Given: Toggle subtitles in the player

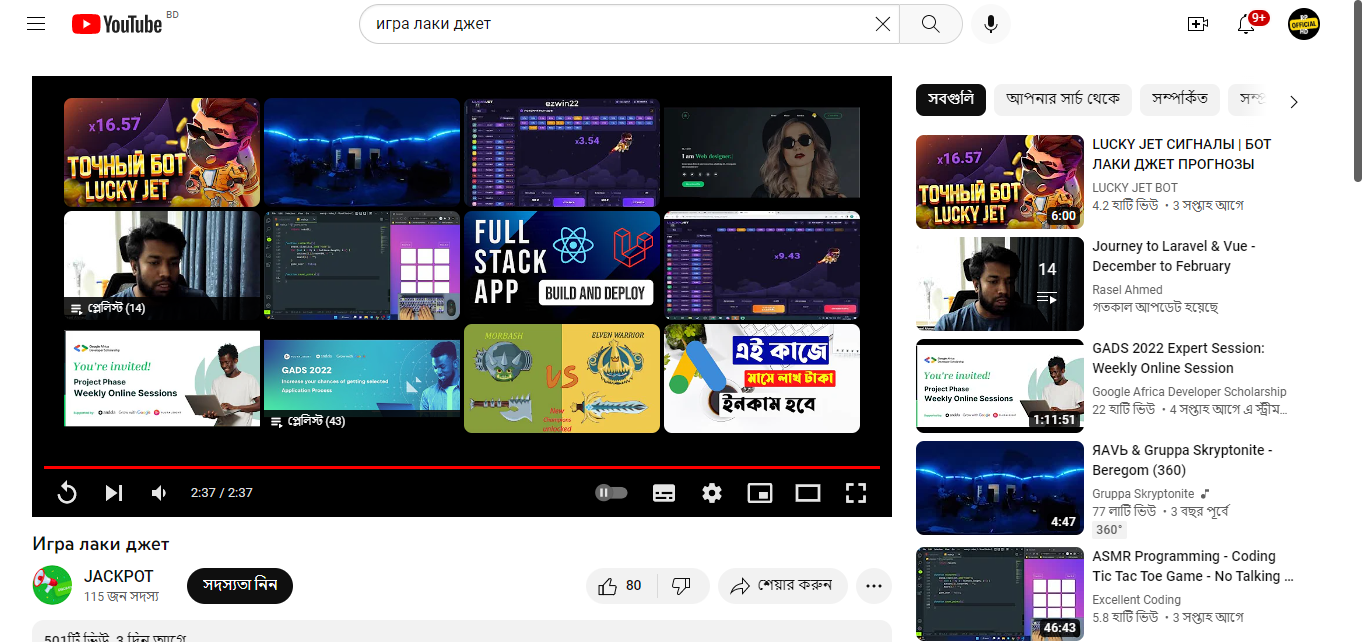Looking at the screenshot, I should point(664,493).
